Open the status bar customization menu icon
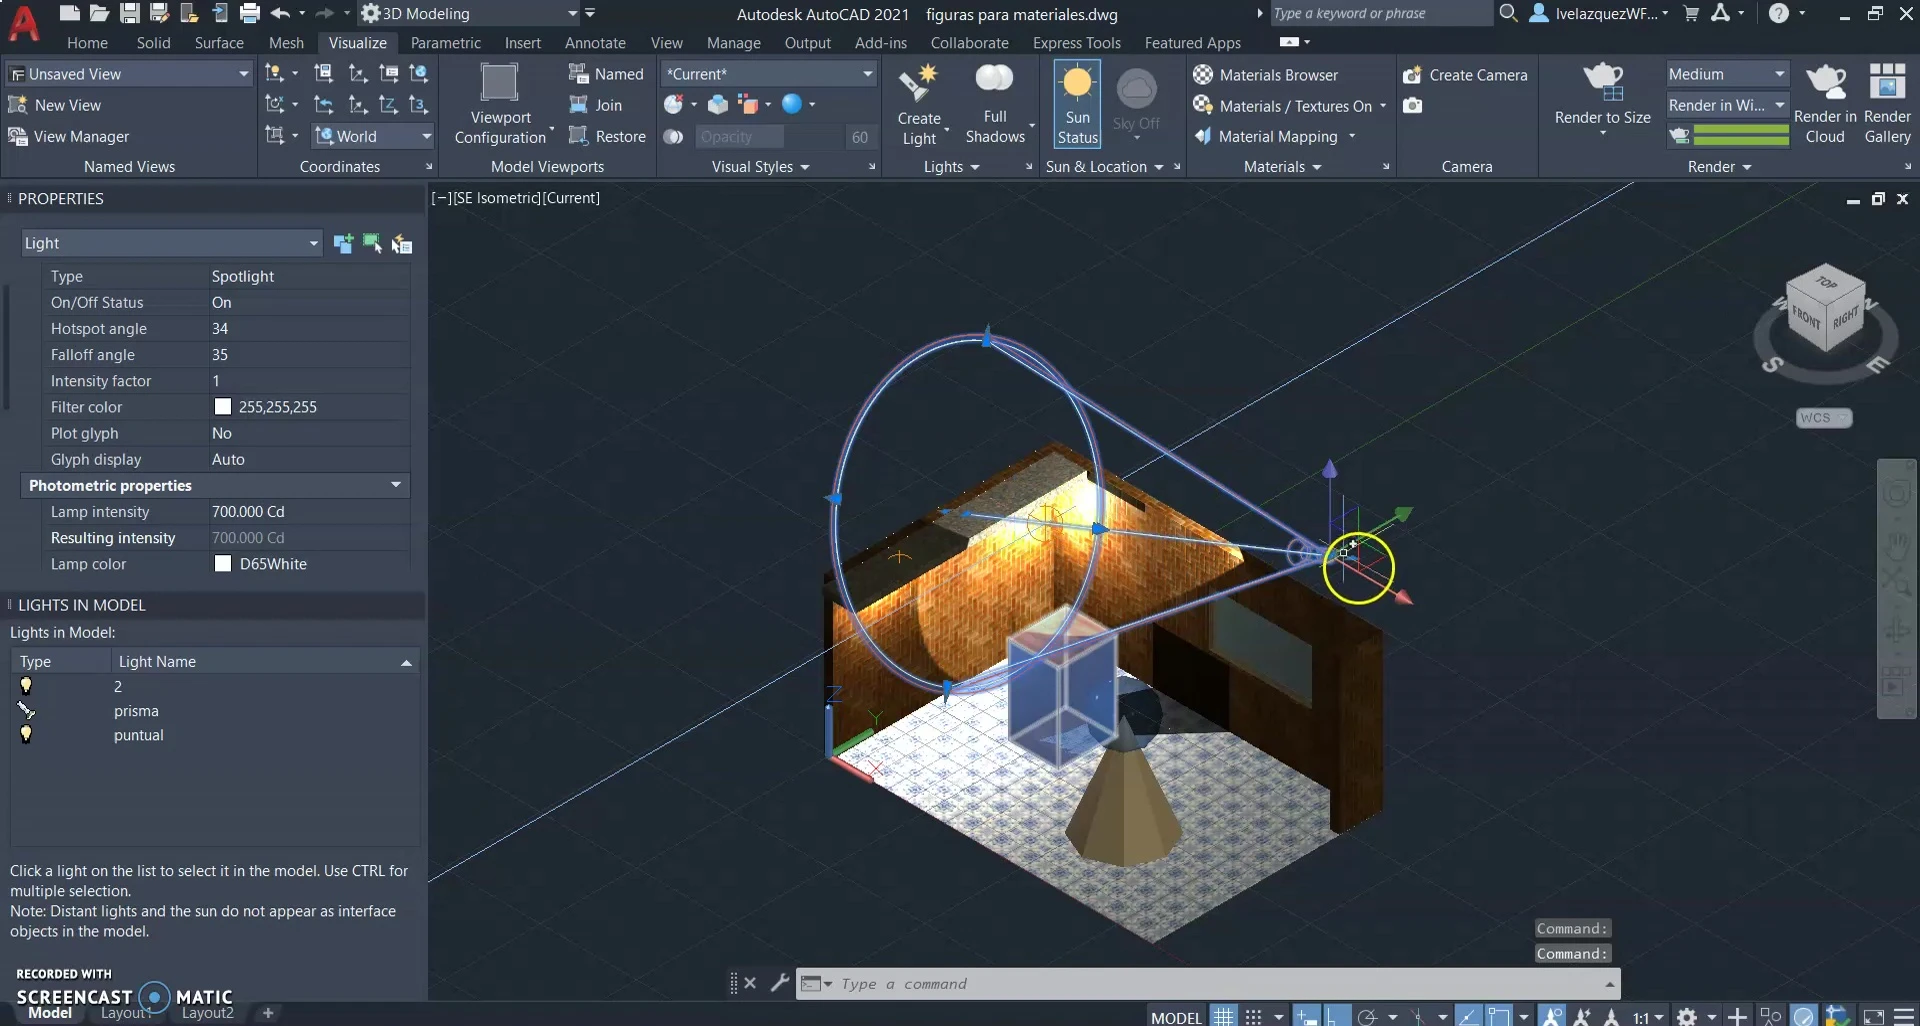The width and height of the screenshot is (1920, 1026). point(1904,1016)
